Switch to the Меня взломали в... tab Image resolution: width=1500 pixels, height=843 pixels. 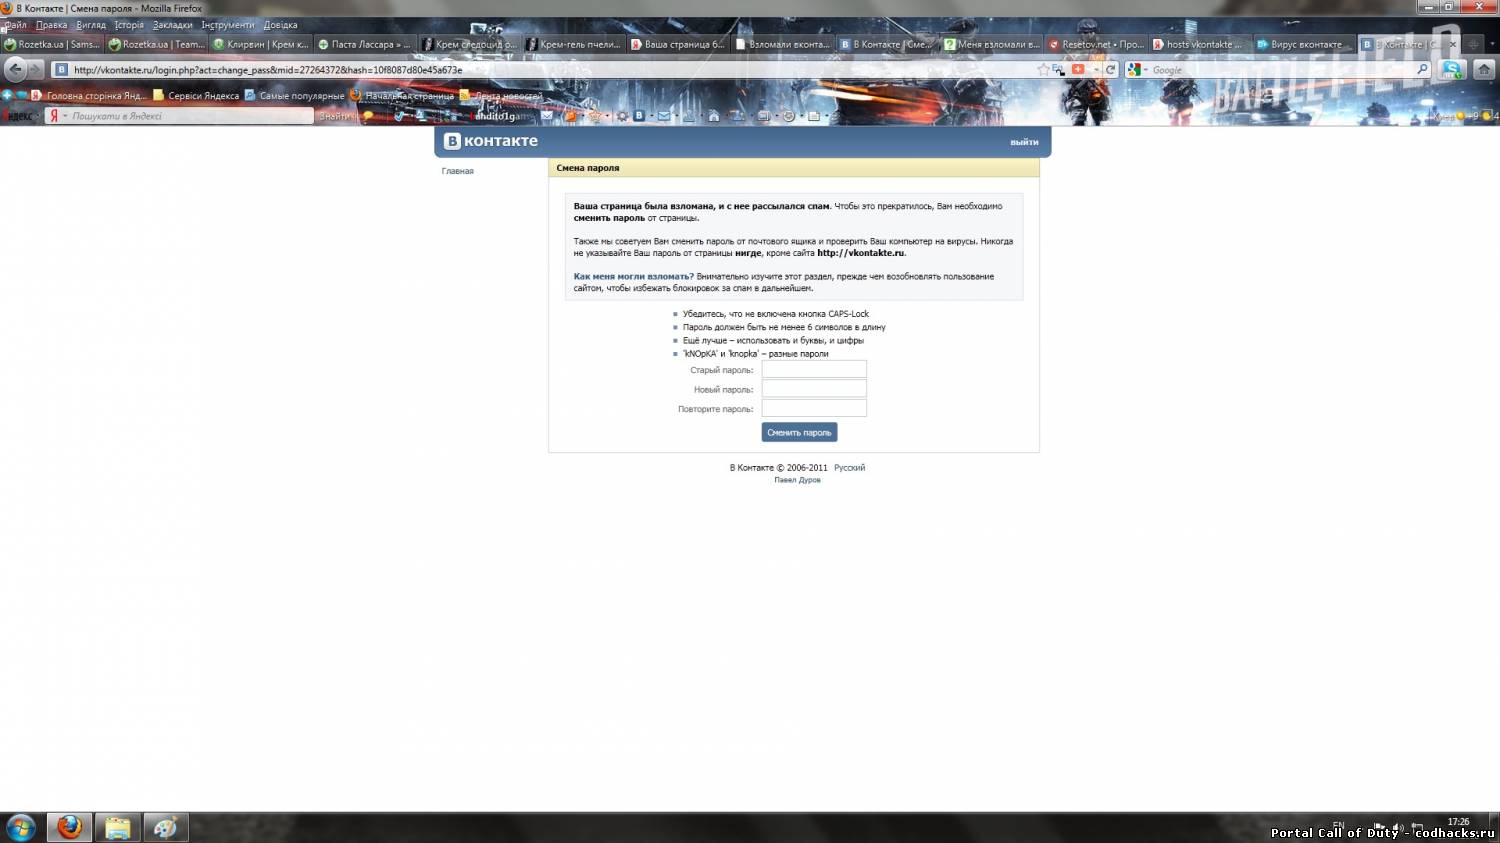coord(992,44)
